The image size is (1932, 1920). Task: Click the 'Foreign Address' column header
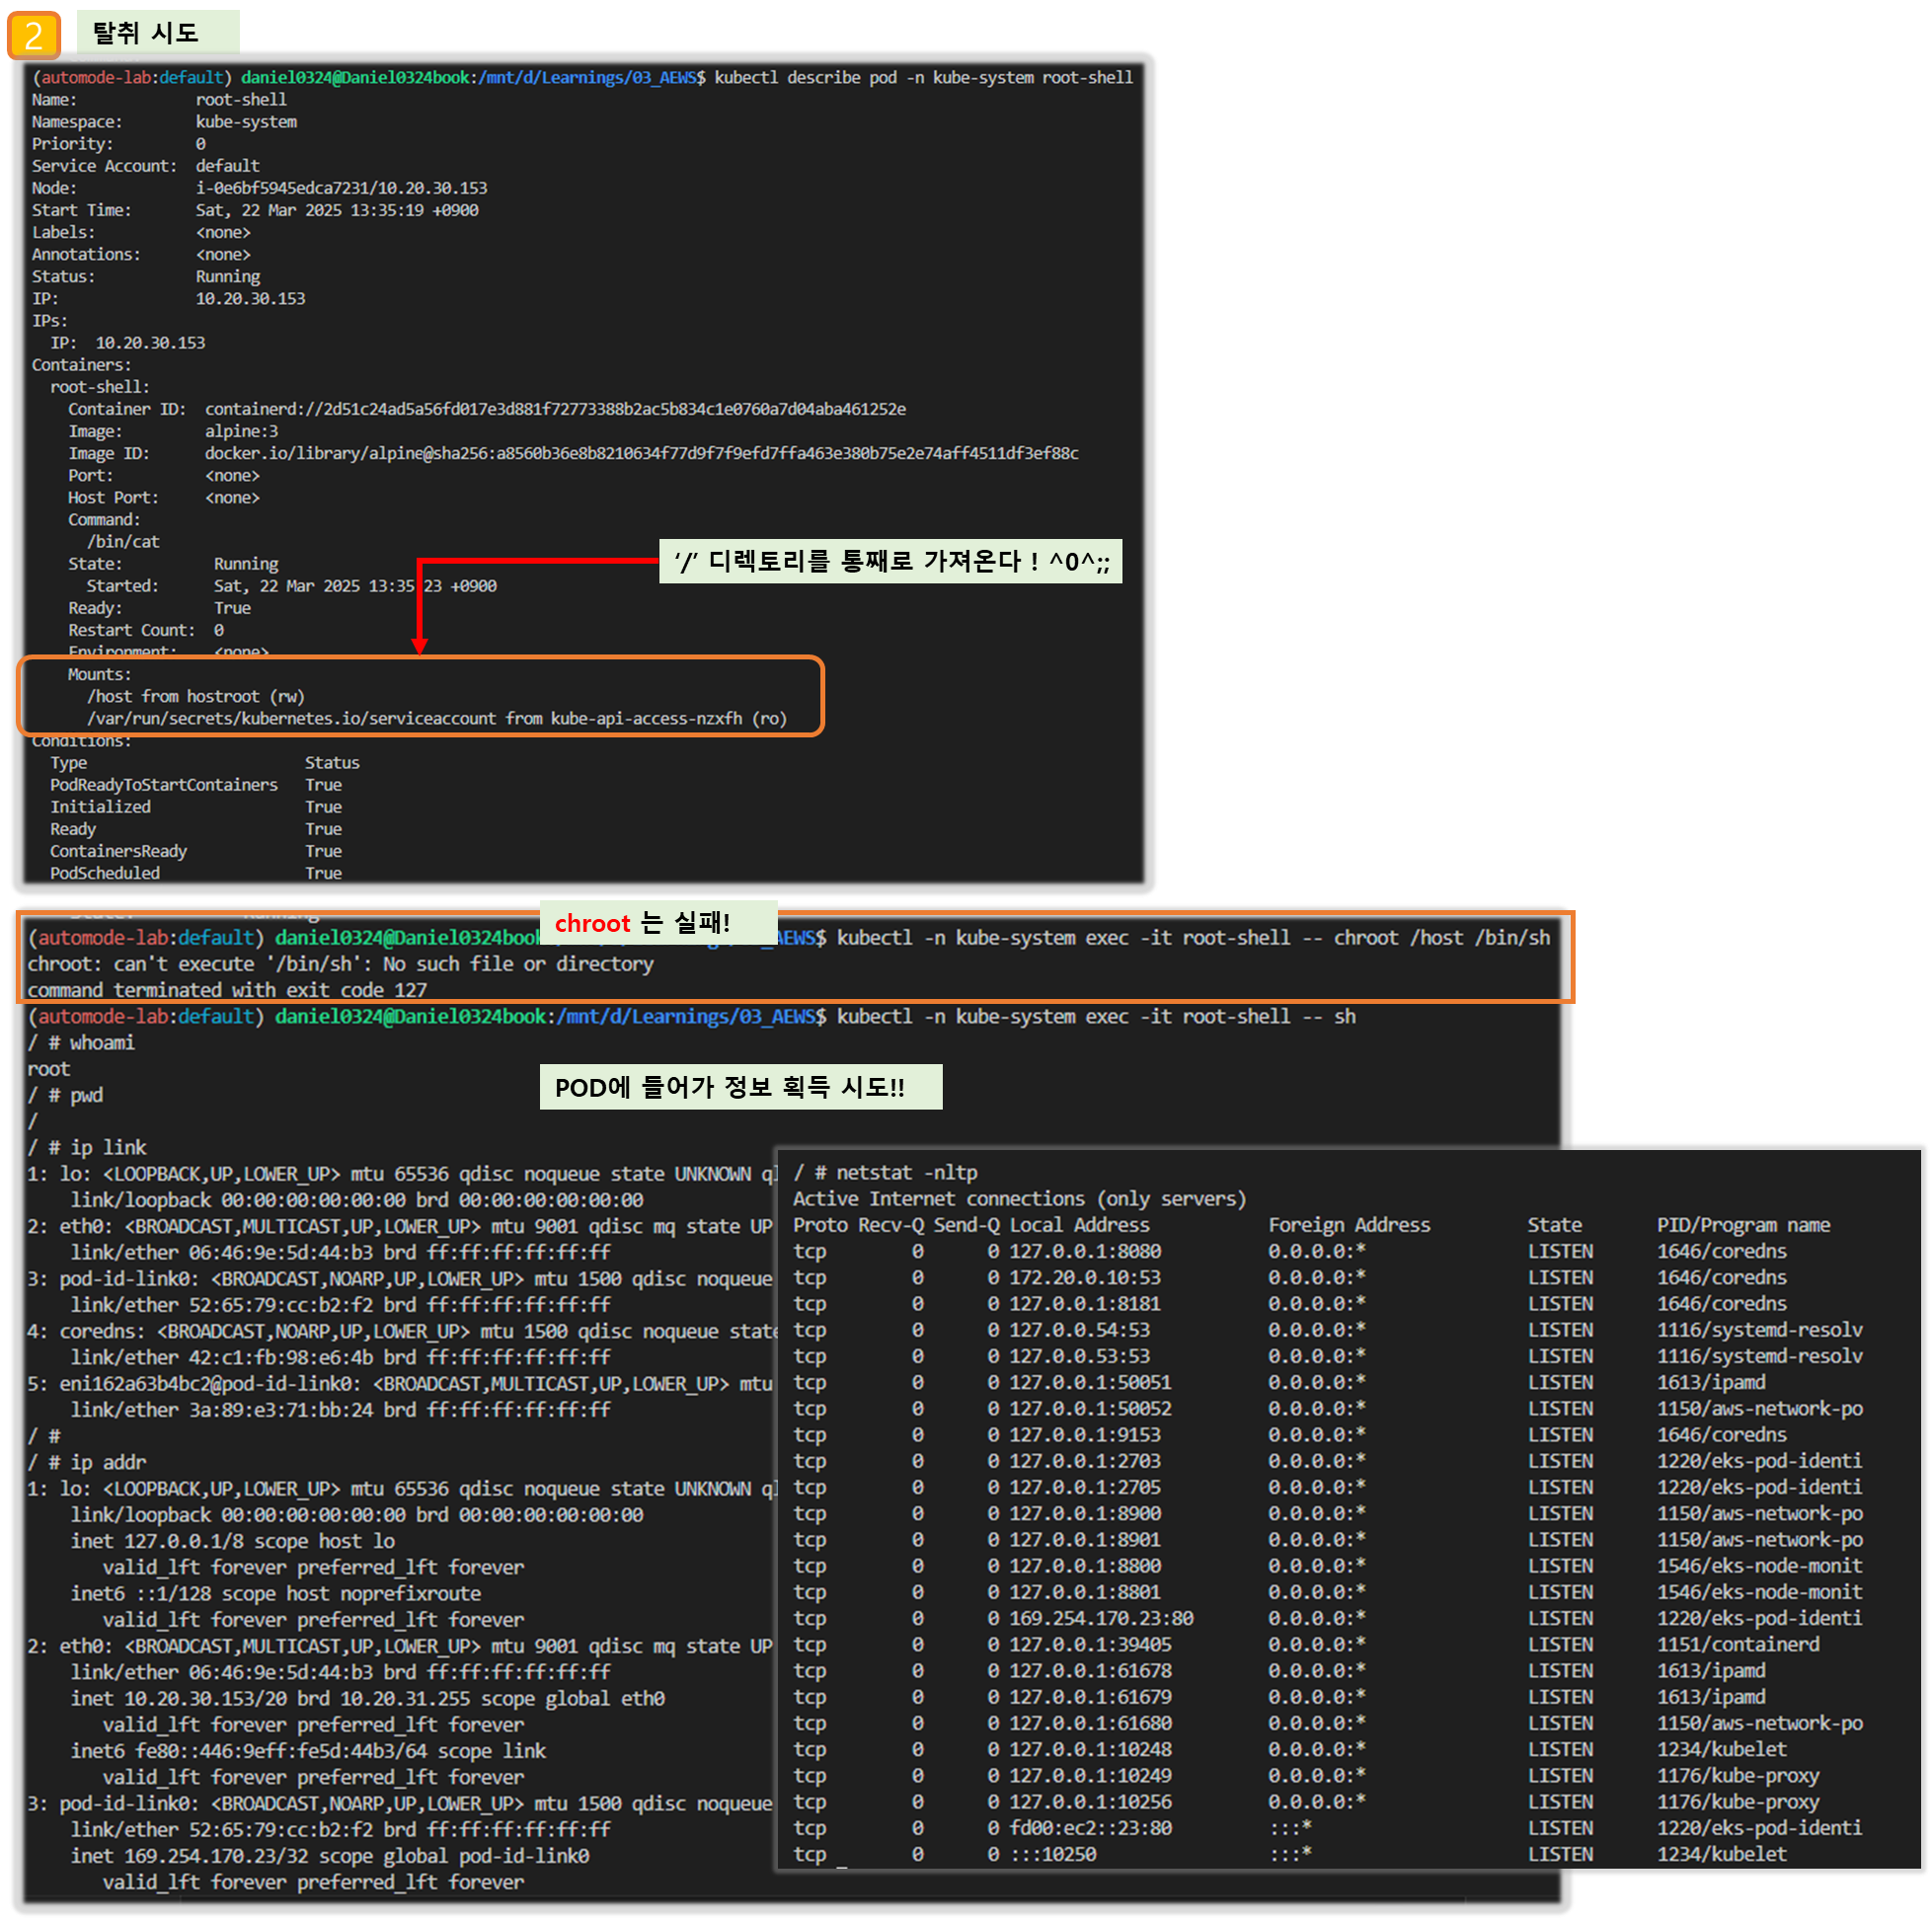(1349, 1224)
